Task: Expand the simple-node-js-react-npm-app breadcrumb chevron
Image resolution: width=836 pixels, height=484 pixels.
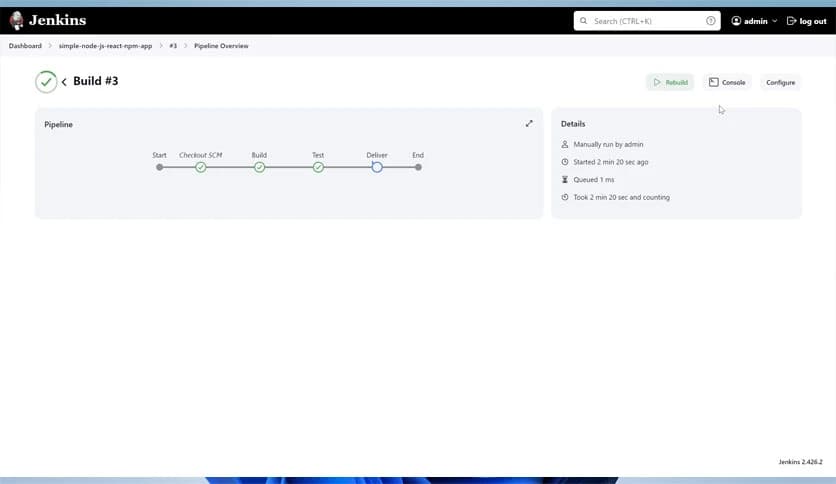Action: pyautogui.click(x=161, y=46)
